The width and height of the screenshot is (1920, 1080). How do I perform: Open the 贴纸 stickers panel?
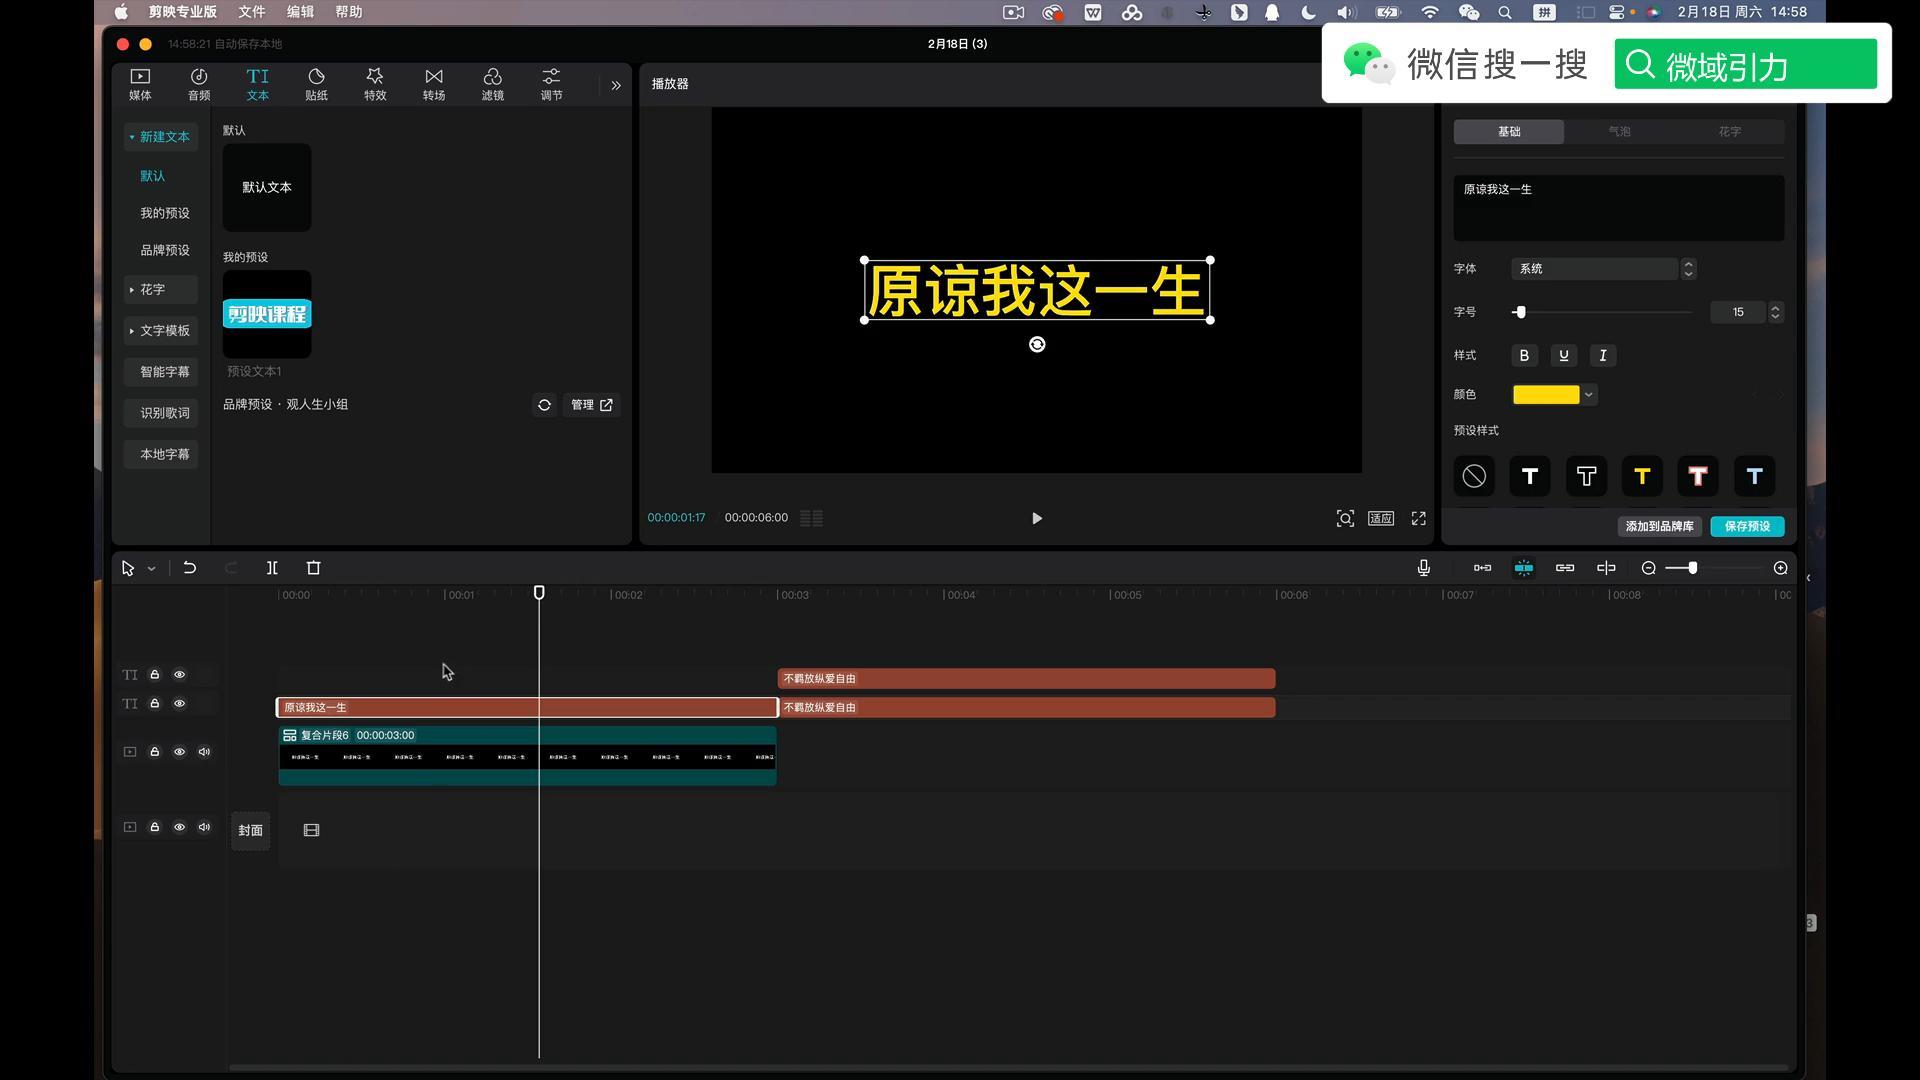coord(316,84)
